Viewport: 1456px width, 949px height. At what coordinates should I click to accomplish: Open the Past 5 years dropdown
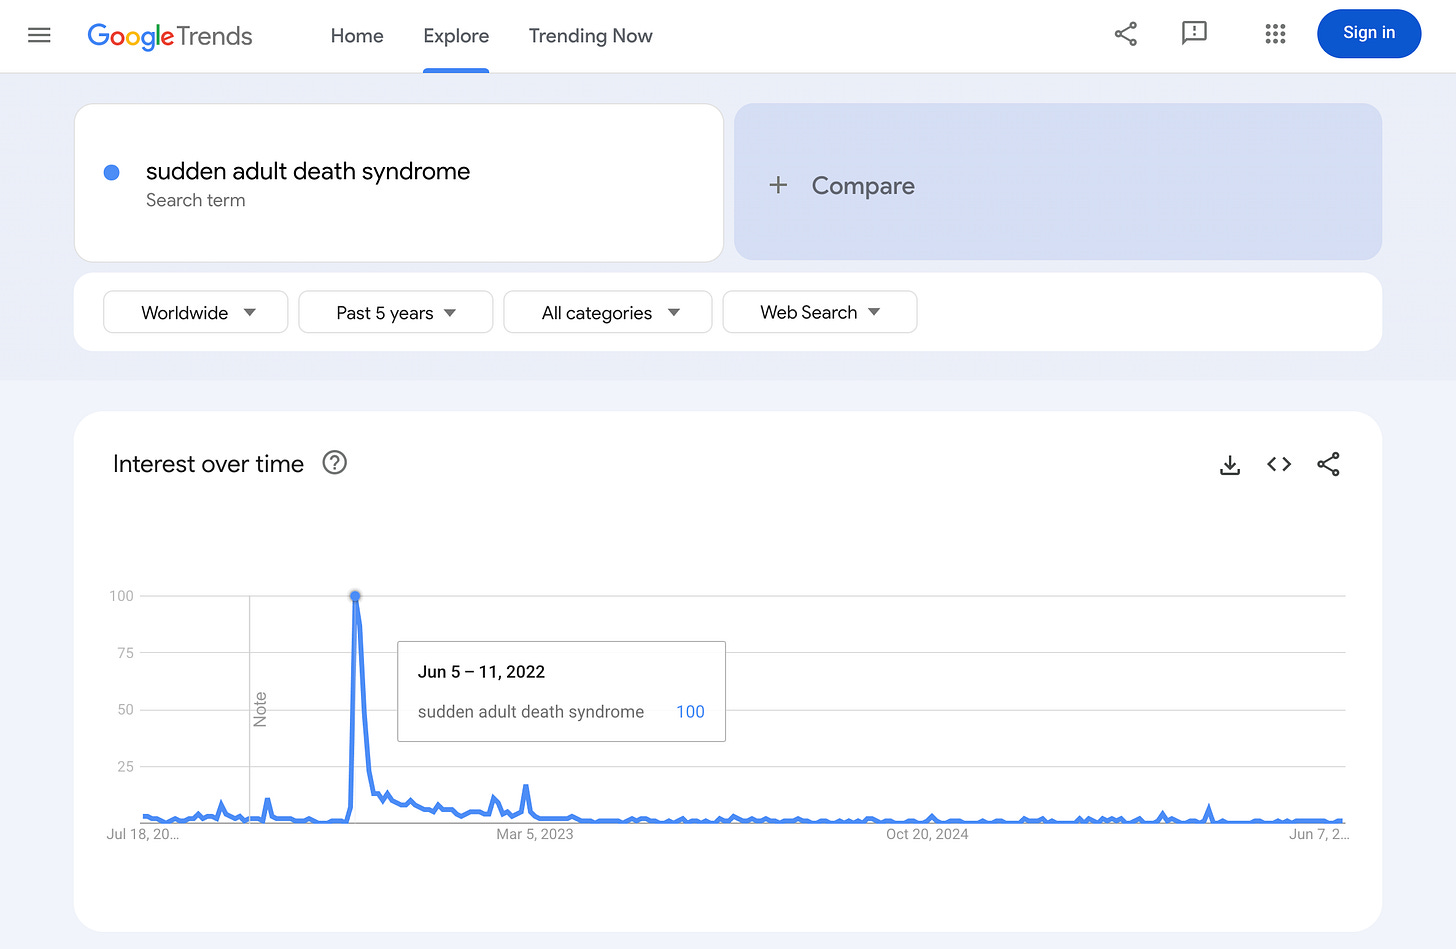coord(396,312)
